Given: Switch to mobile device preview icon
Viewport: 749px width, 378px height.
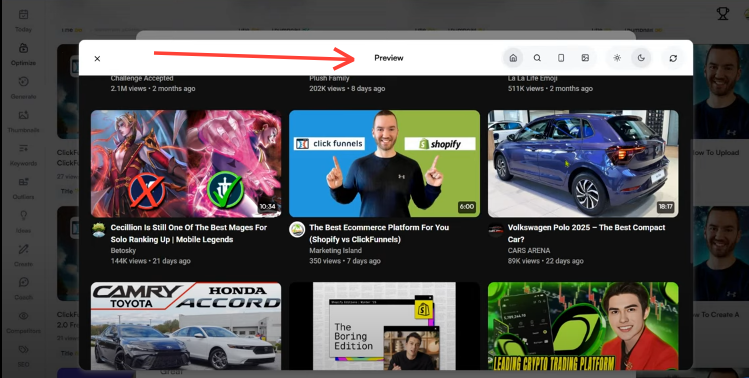Looking at the screenshot, I should coord(561,58).
